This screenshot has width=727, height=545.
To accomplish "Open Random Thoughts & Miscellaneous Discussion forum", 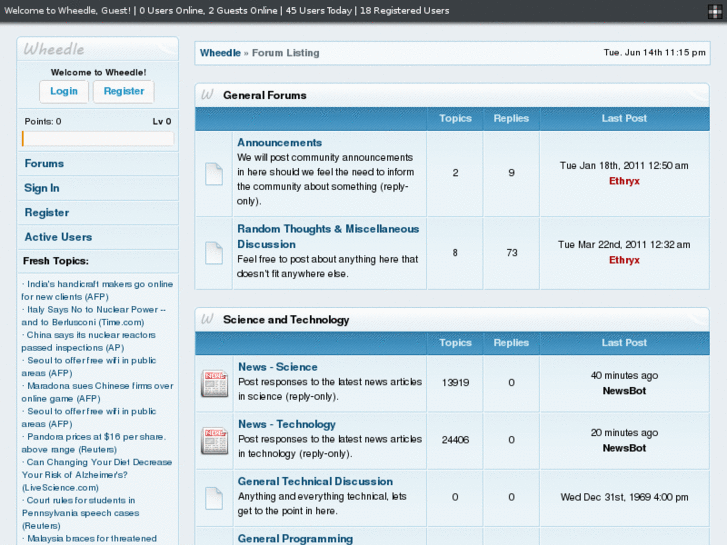I will click(x=328, y=237).
